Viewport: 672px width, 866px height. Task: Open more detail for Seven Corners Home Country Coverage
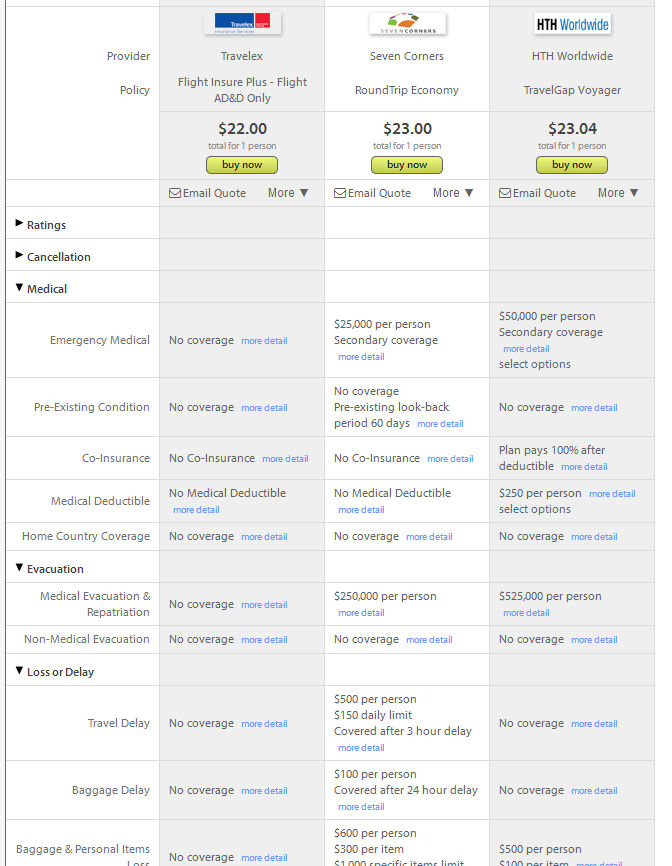point(429,537)
